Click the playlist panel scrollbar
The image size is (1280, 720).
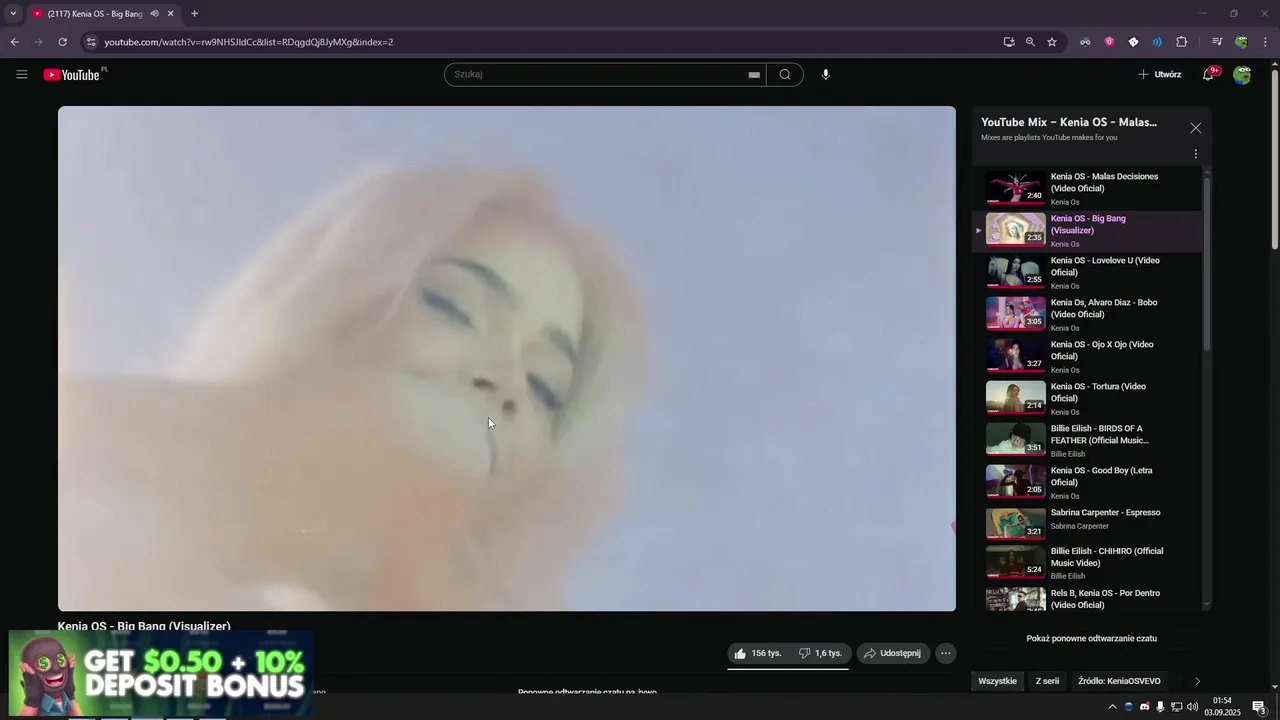[x=1206, y=265]
